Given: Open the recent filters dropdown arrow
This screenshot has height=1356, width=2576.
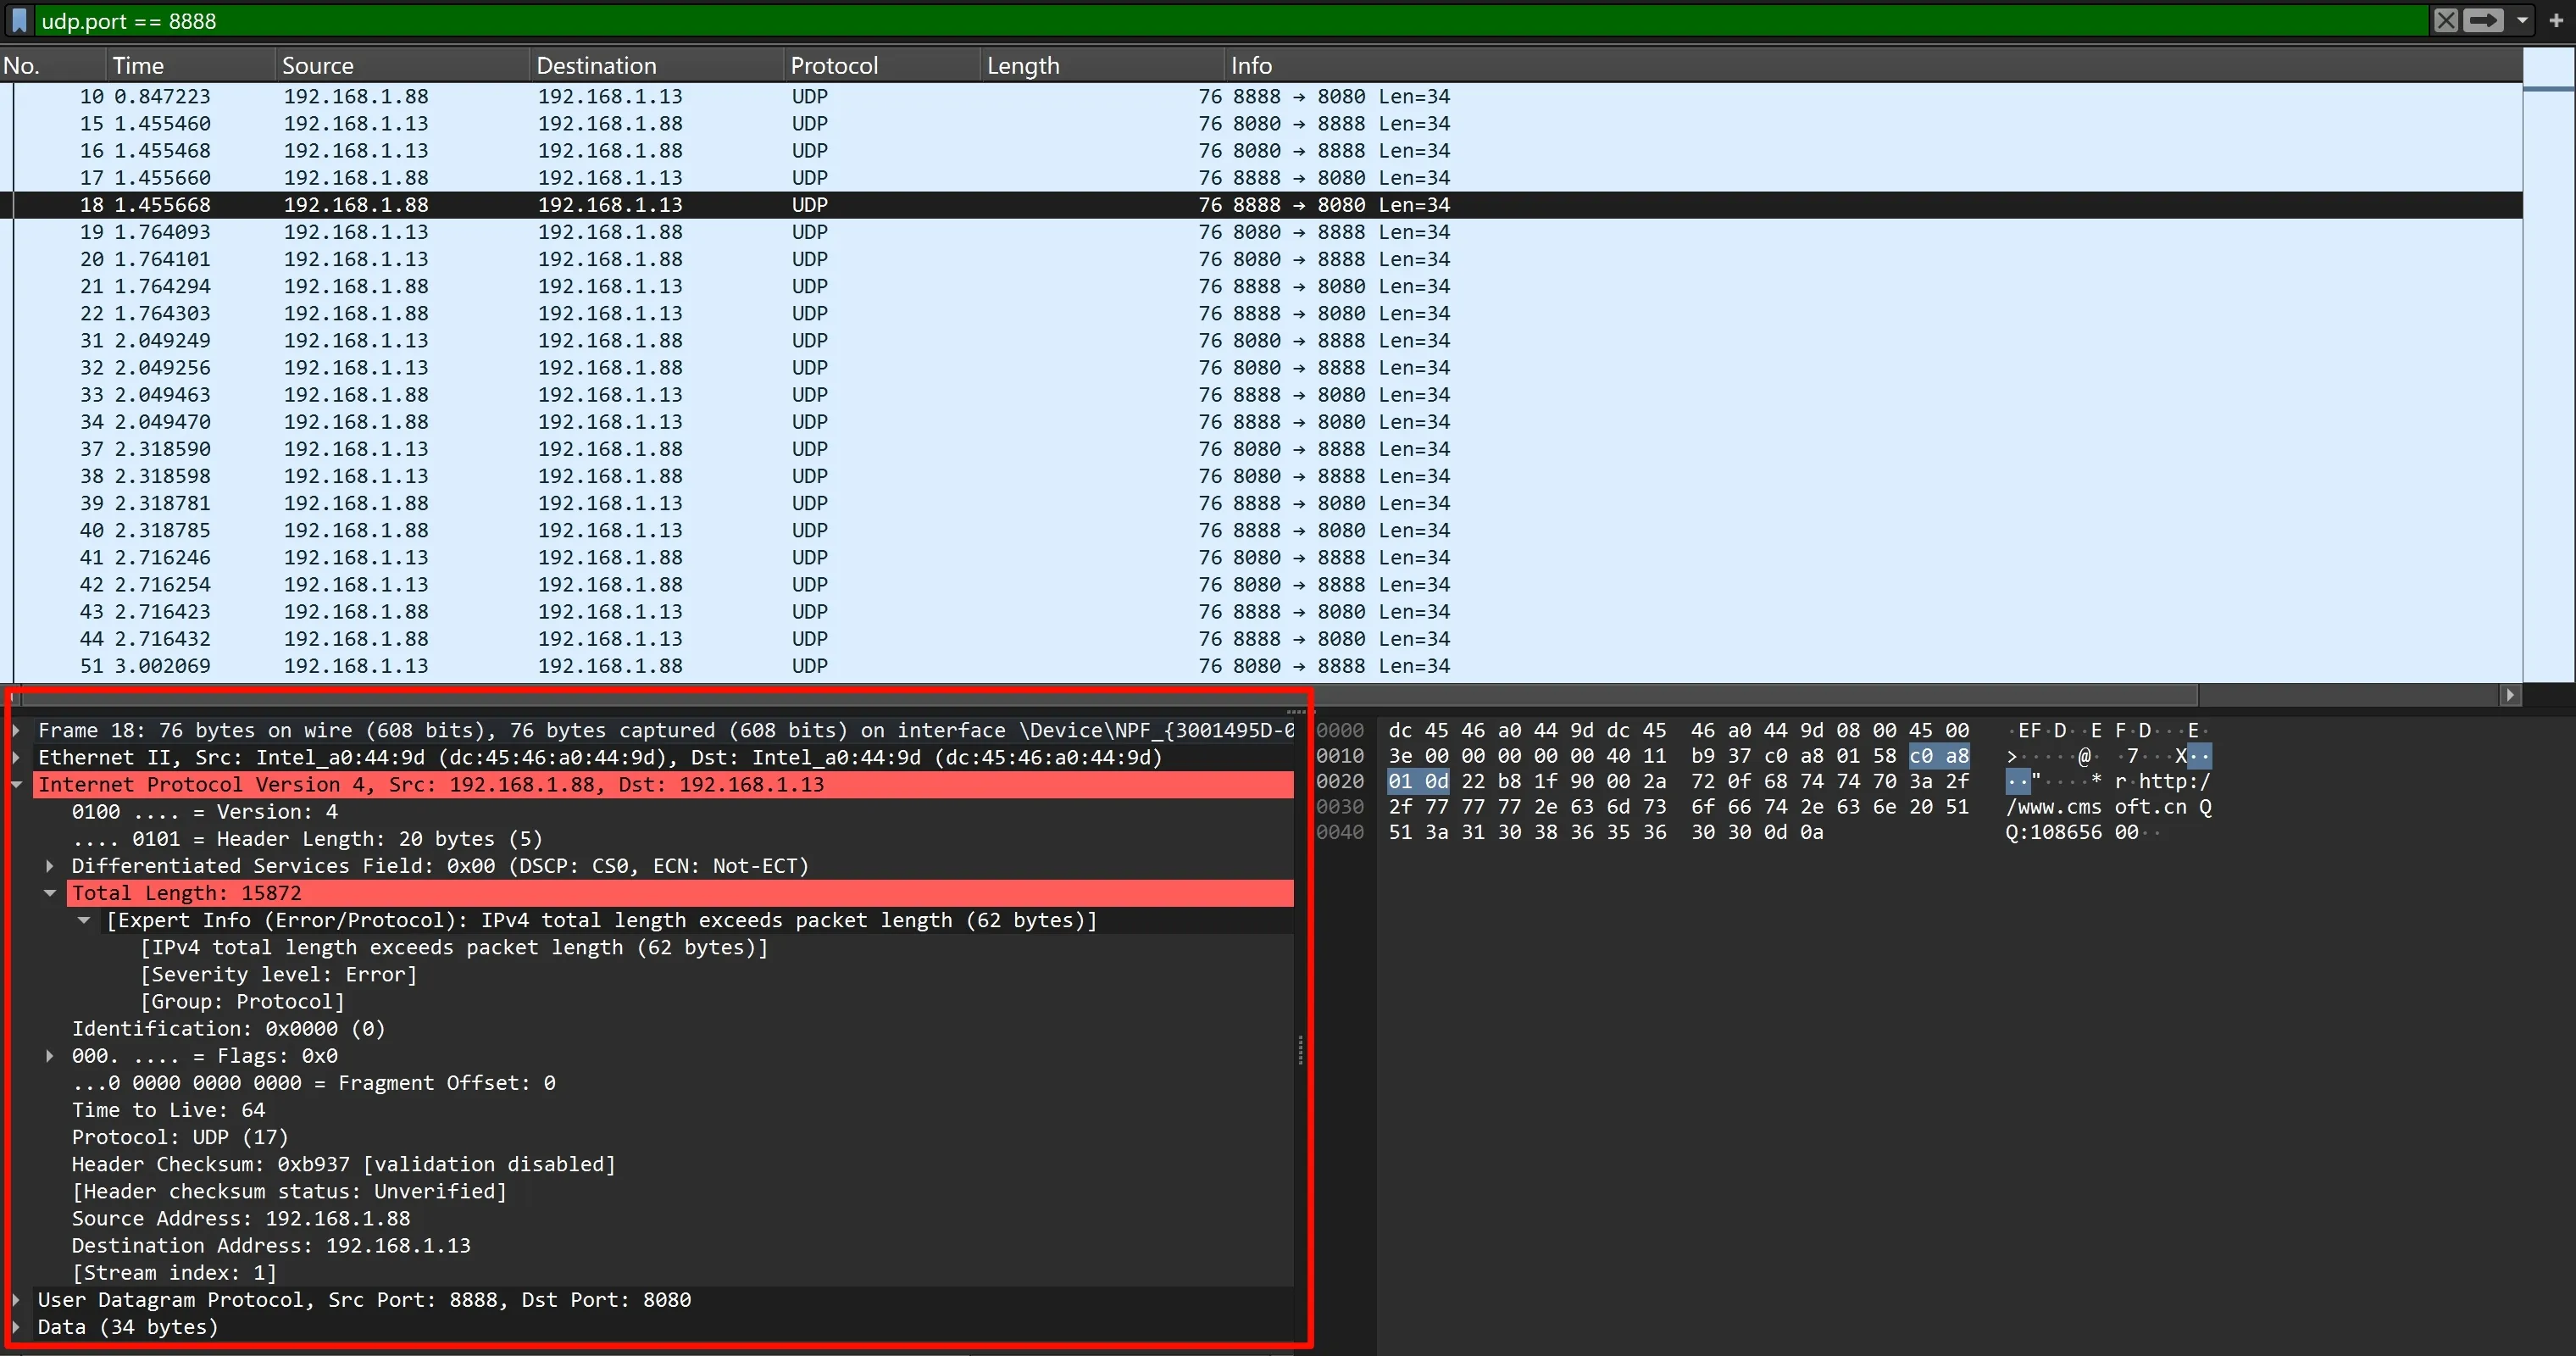Looking at the screenshot, I should point(2522,20).
